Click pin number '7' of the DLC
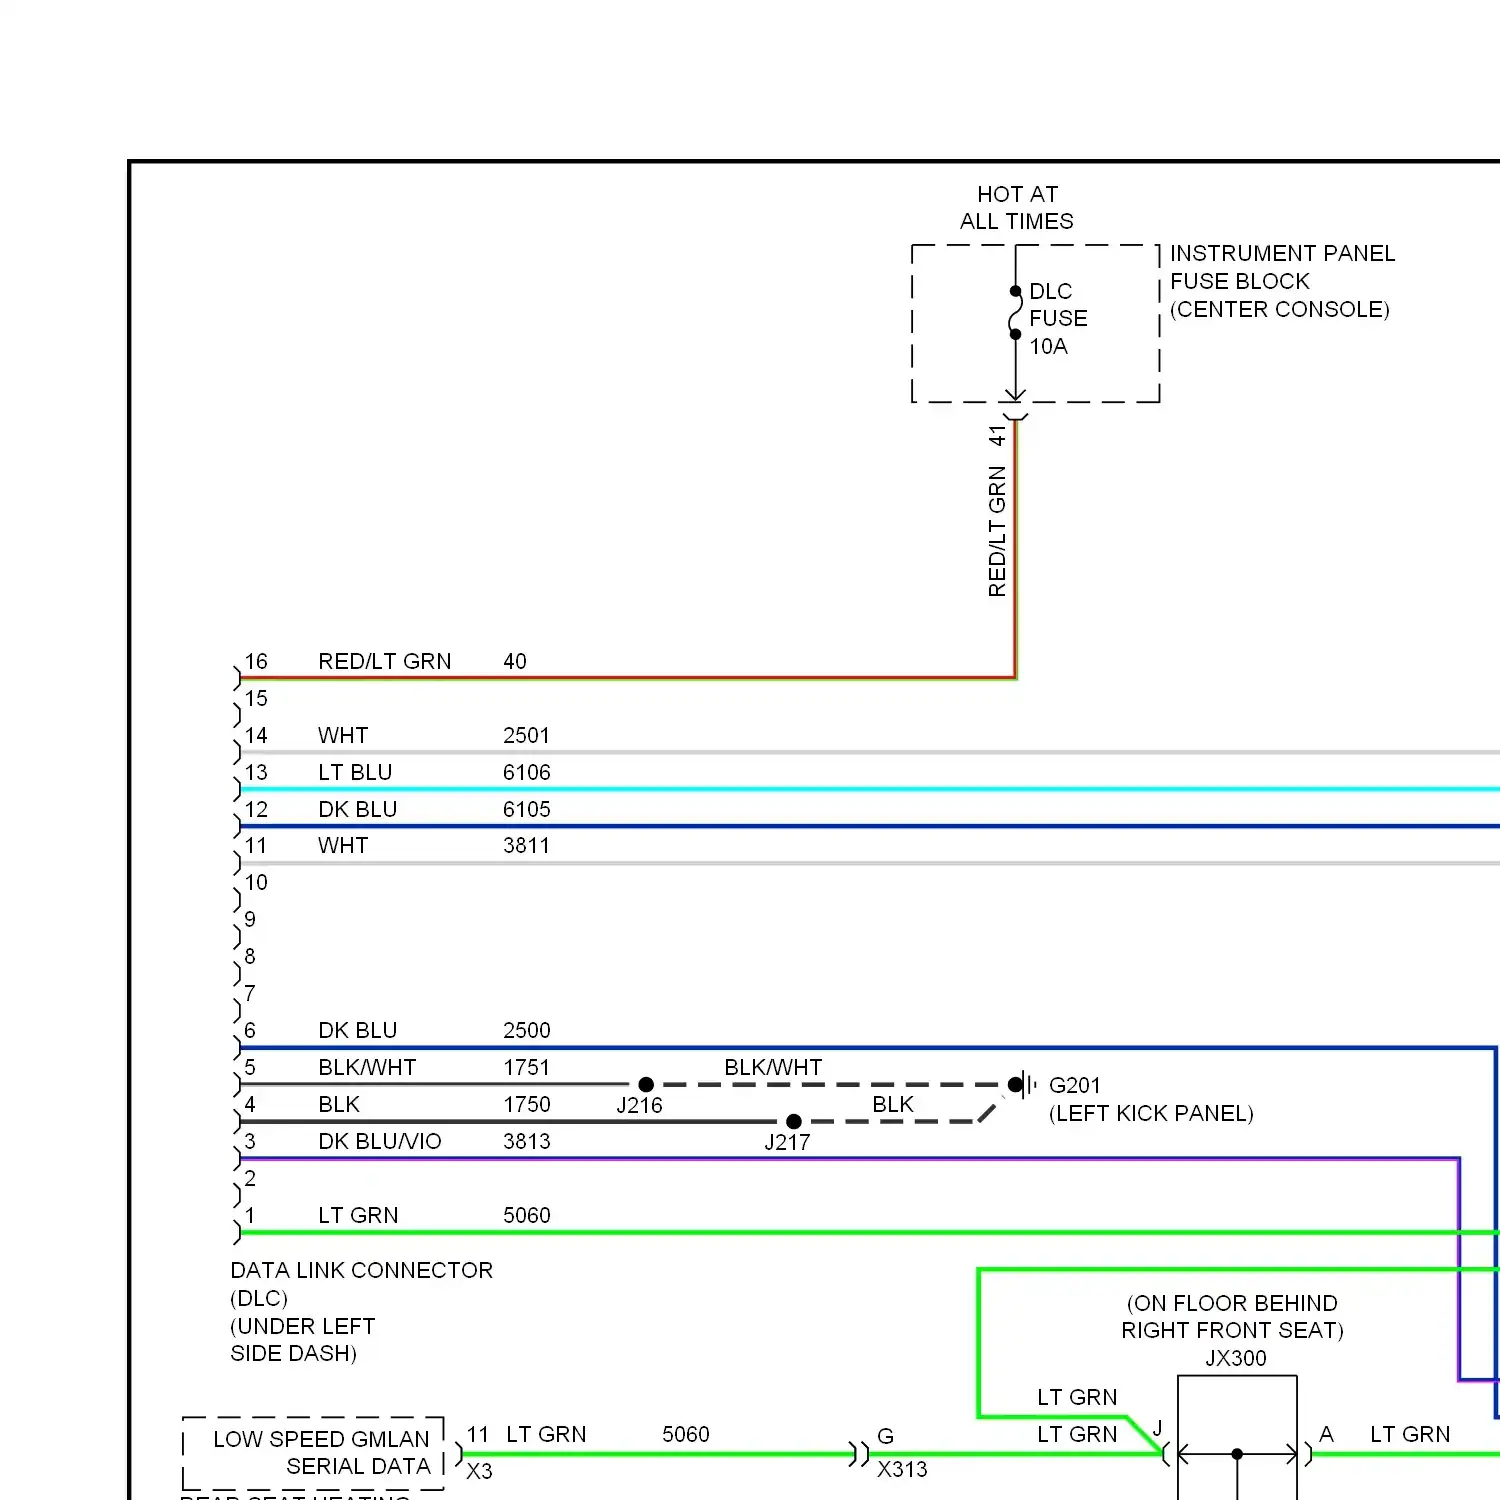This screenshot has width=1500, height=1500. (250, 993)
